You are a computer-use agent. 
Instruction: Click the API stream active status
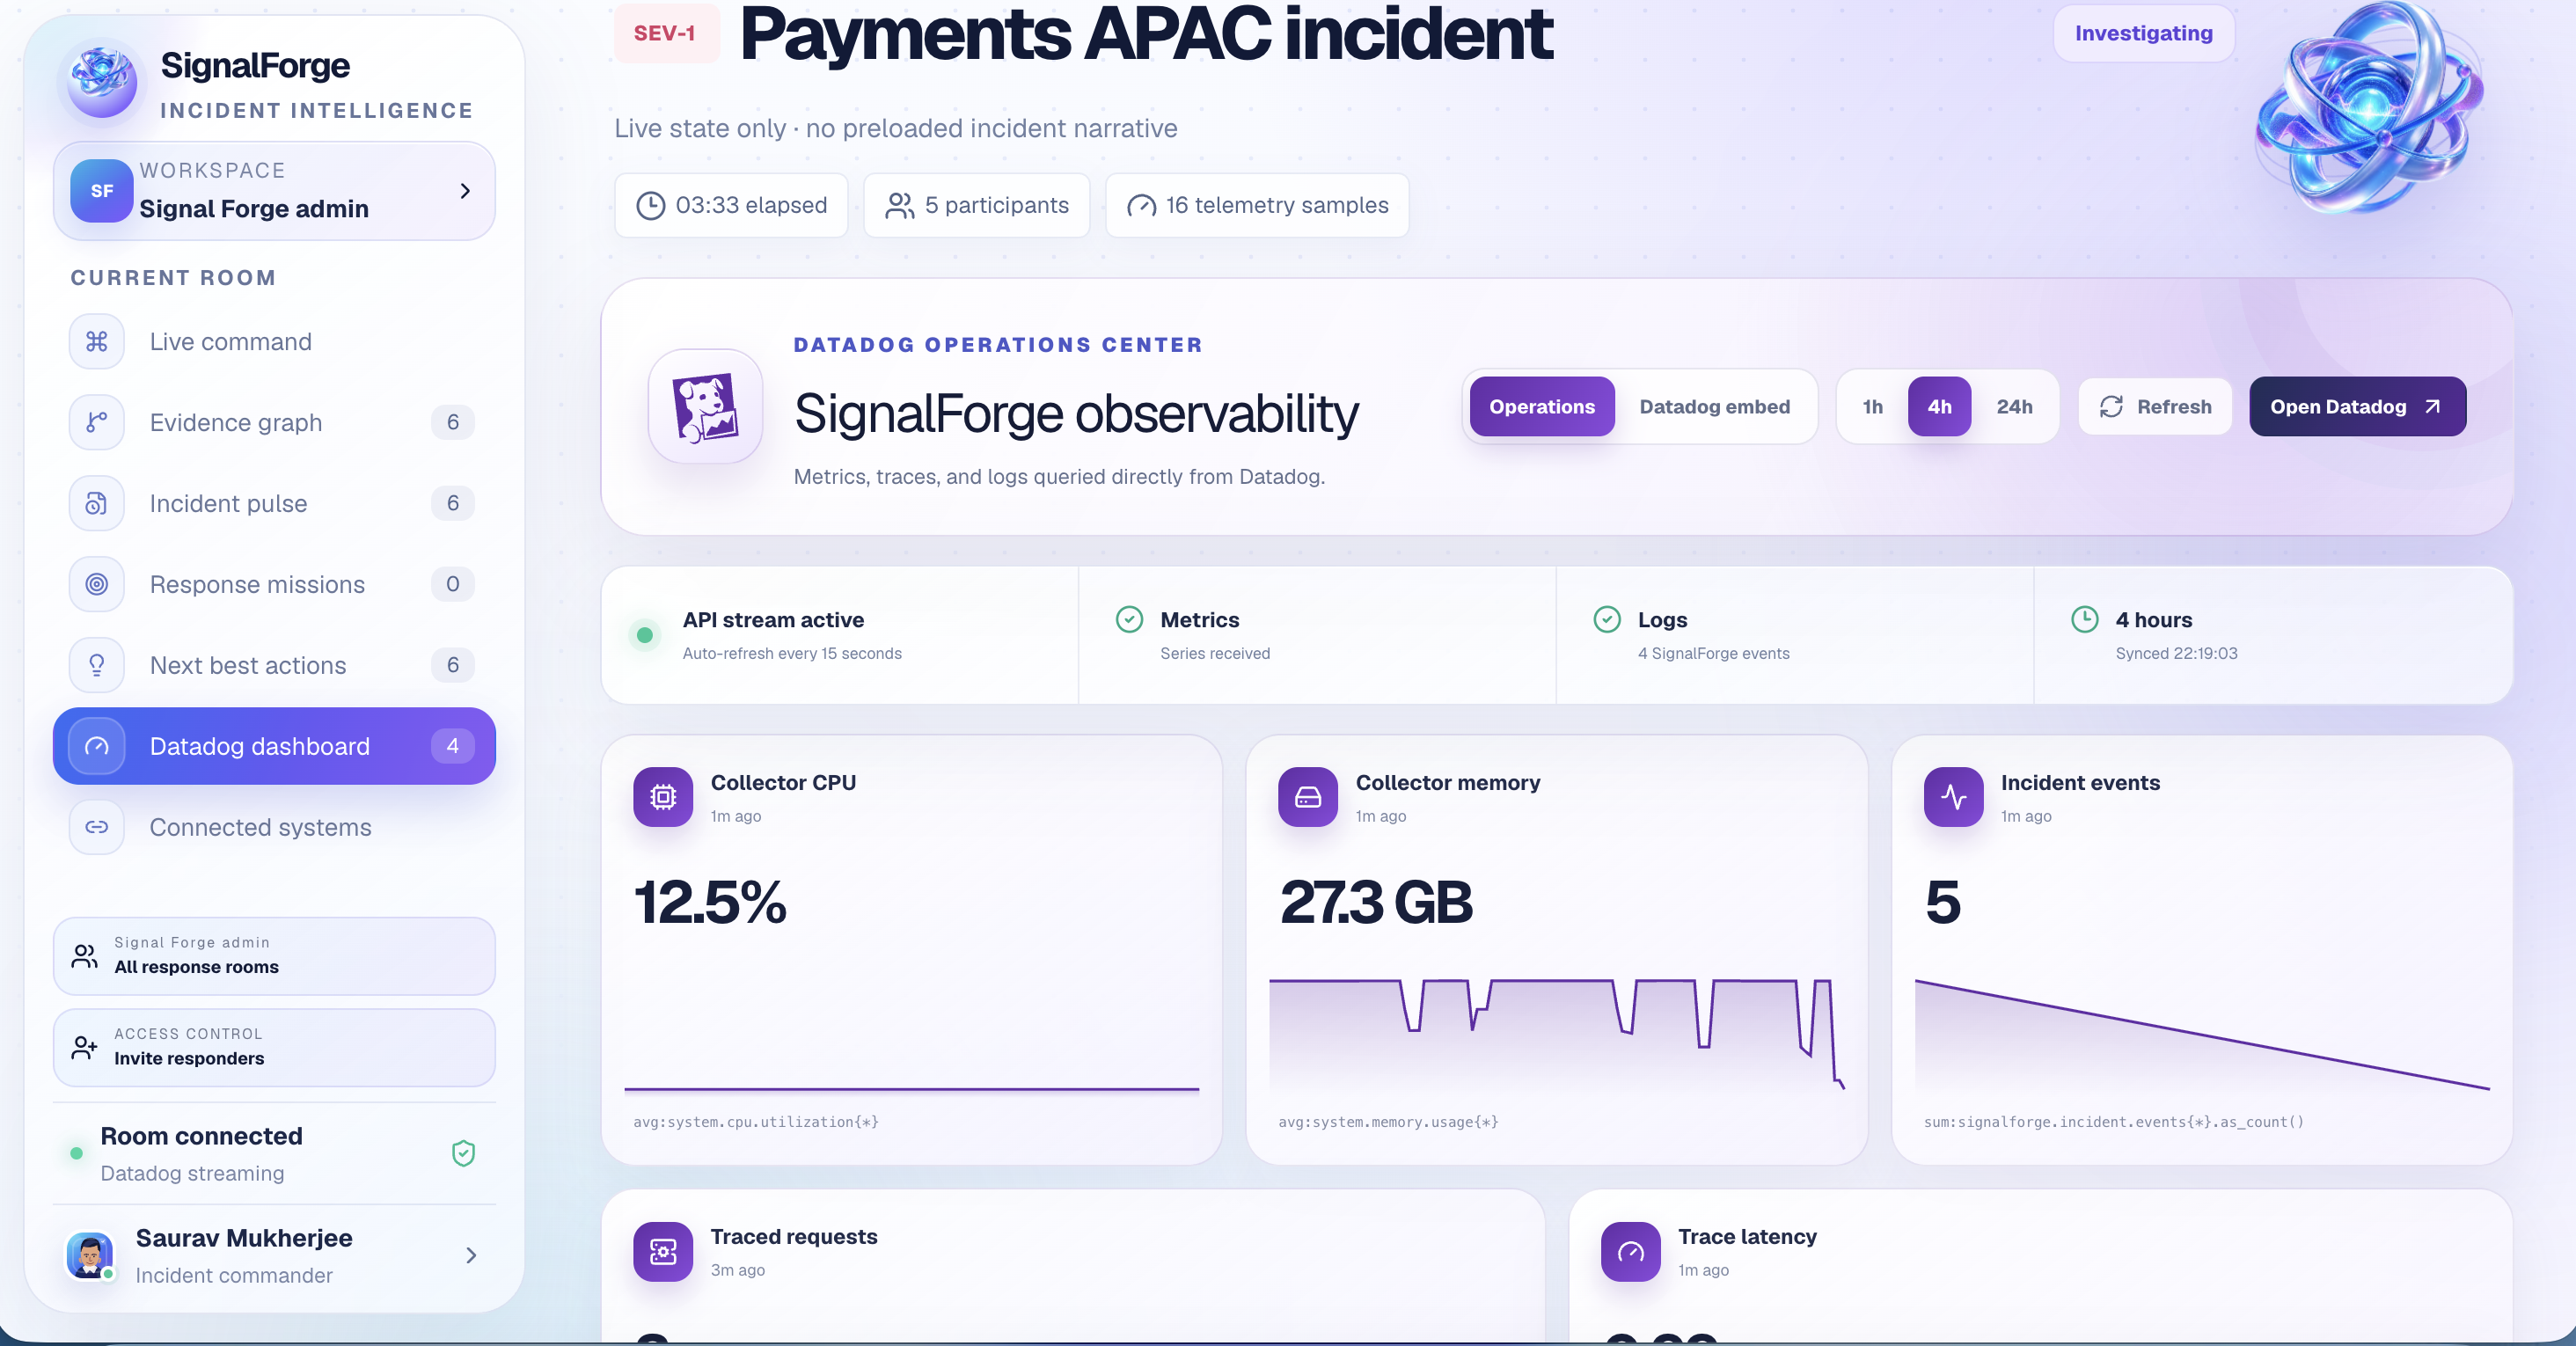click(x=839, y=635)
